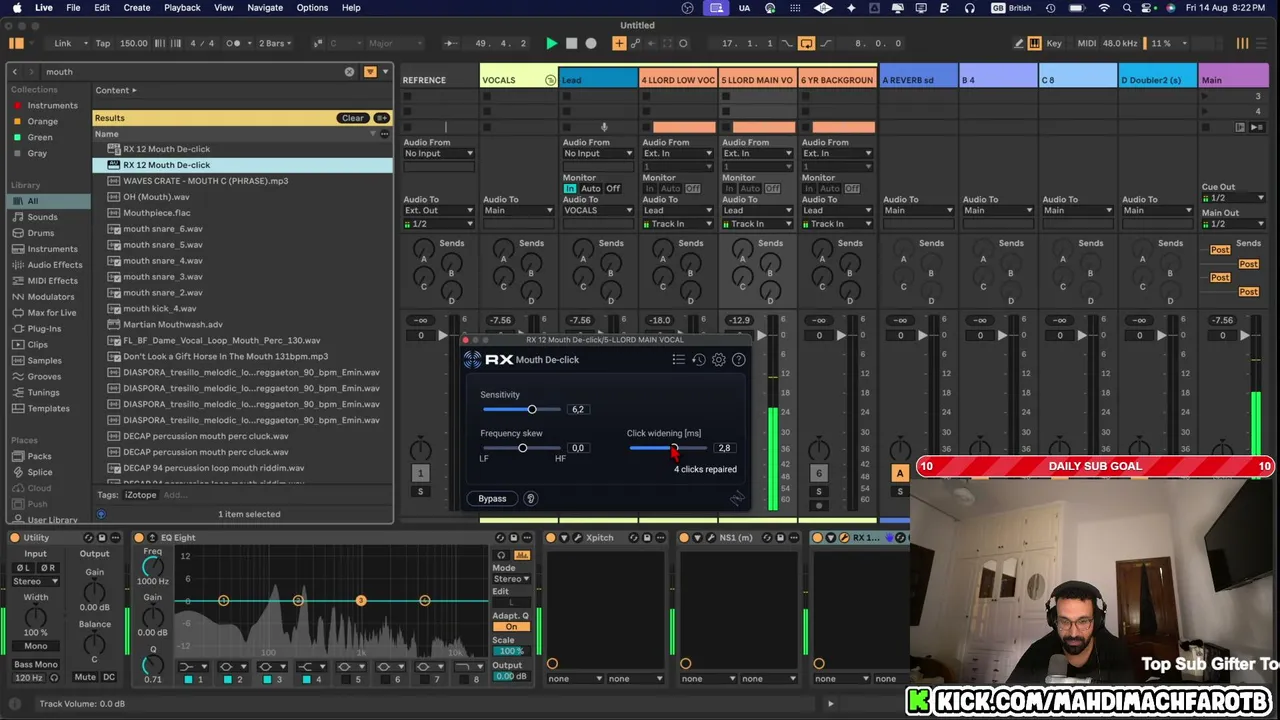Open RX Mouth De-click undo history icon
The height and width of the screenshot is (720, 1280).
[x=699, y=360]
